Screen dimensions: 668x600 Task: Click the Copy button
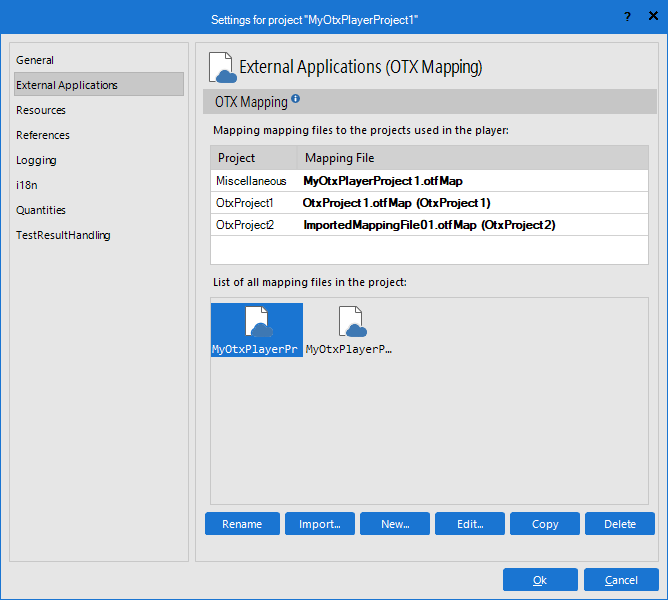pos(545,524)
